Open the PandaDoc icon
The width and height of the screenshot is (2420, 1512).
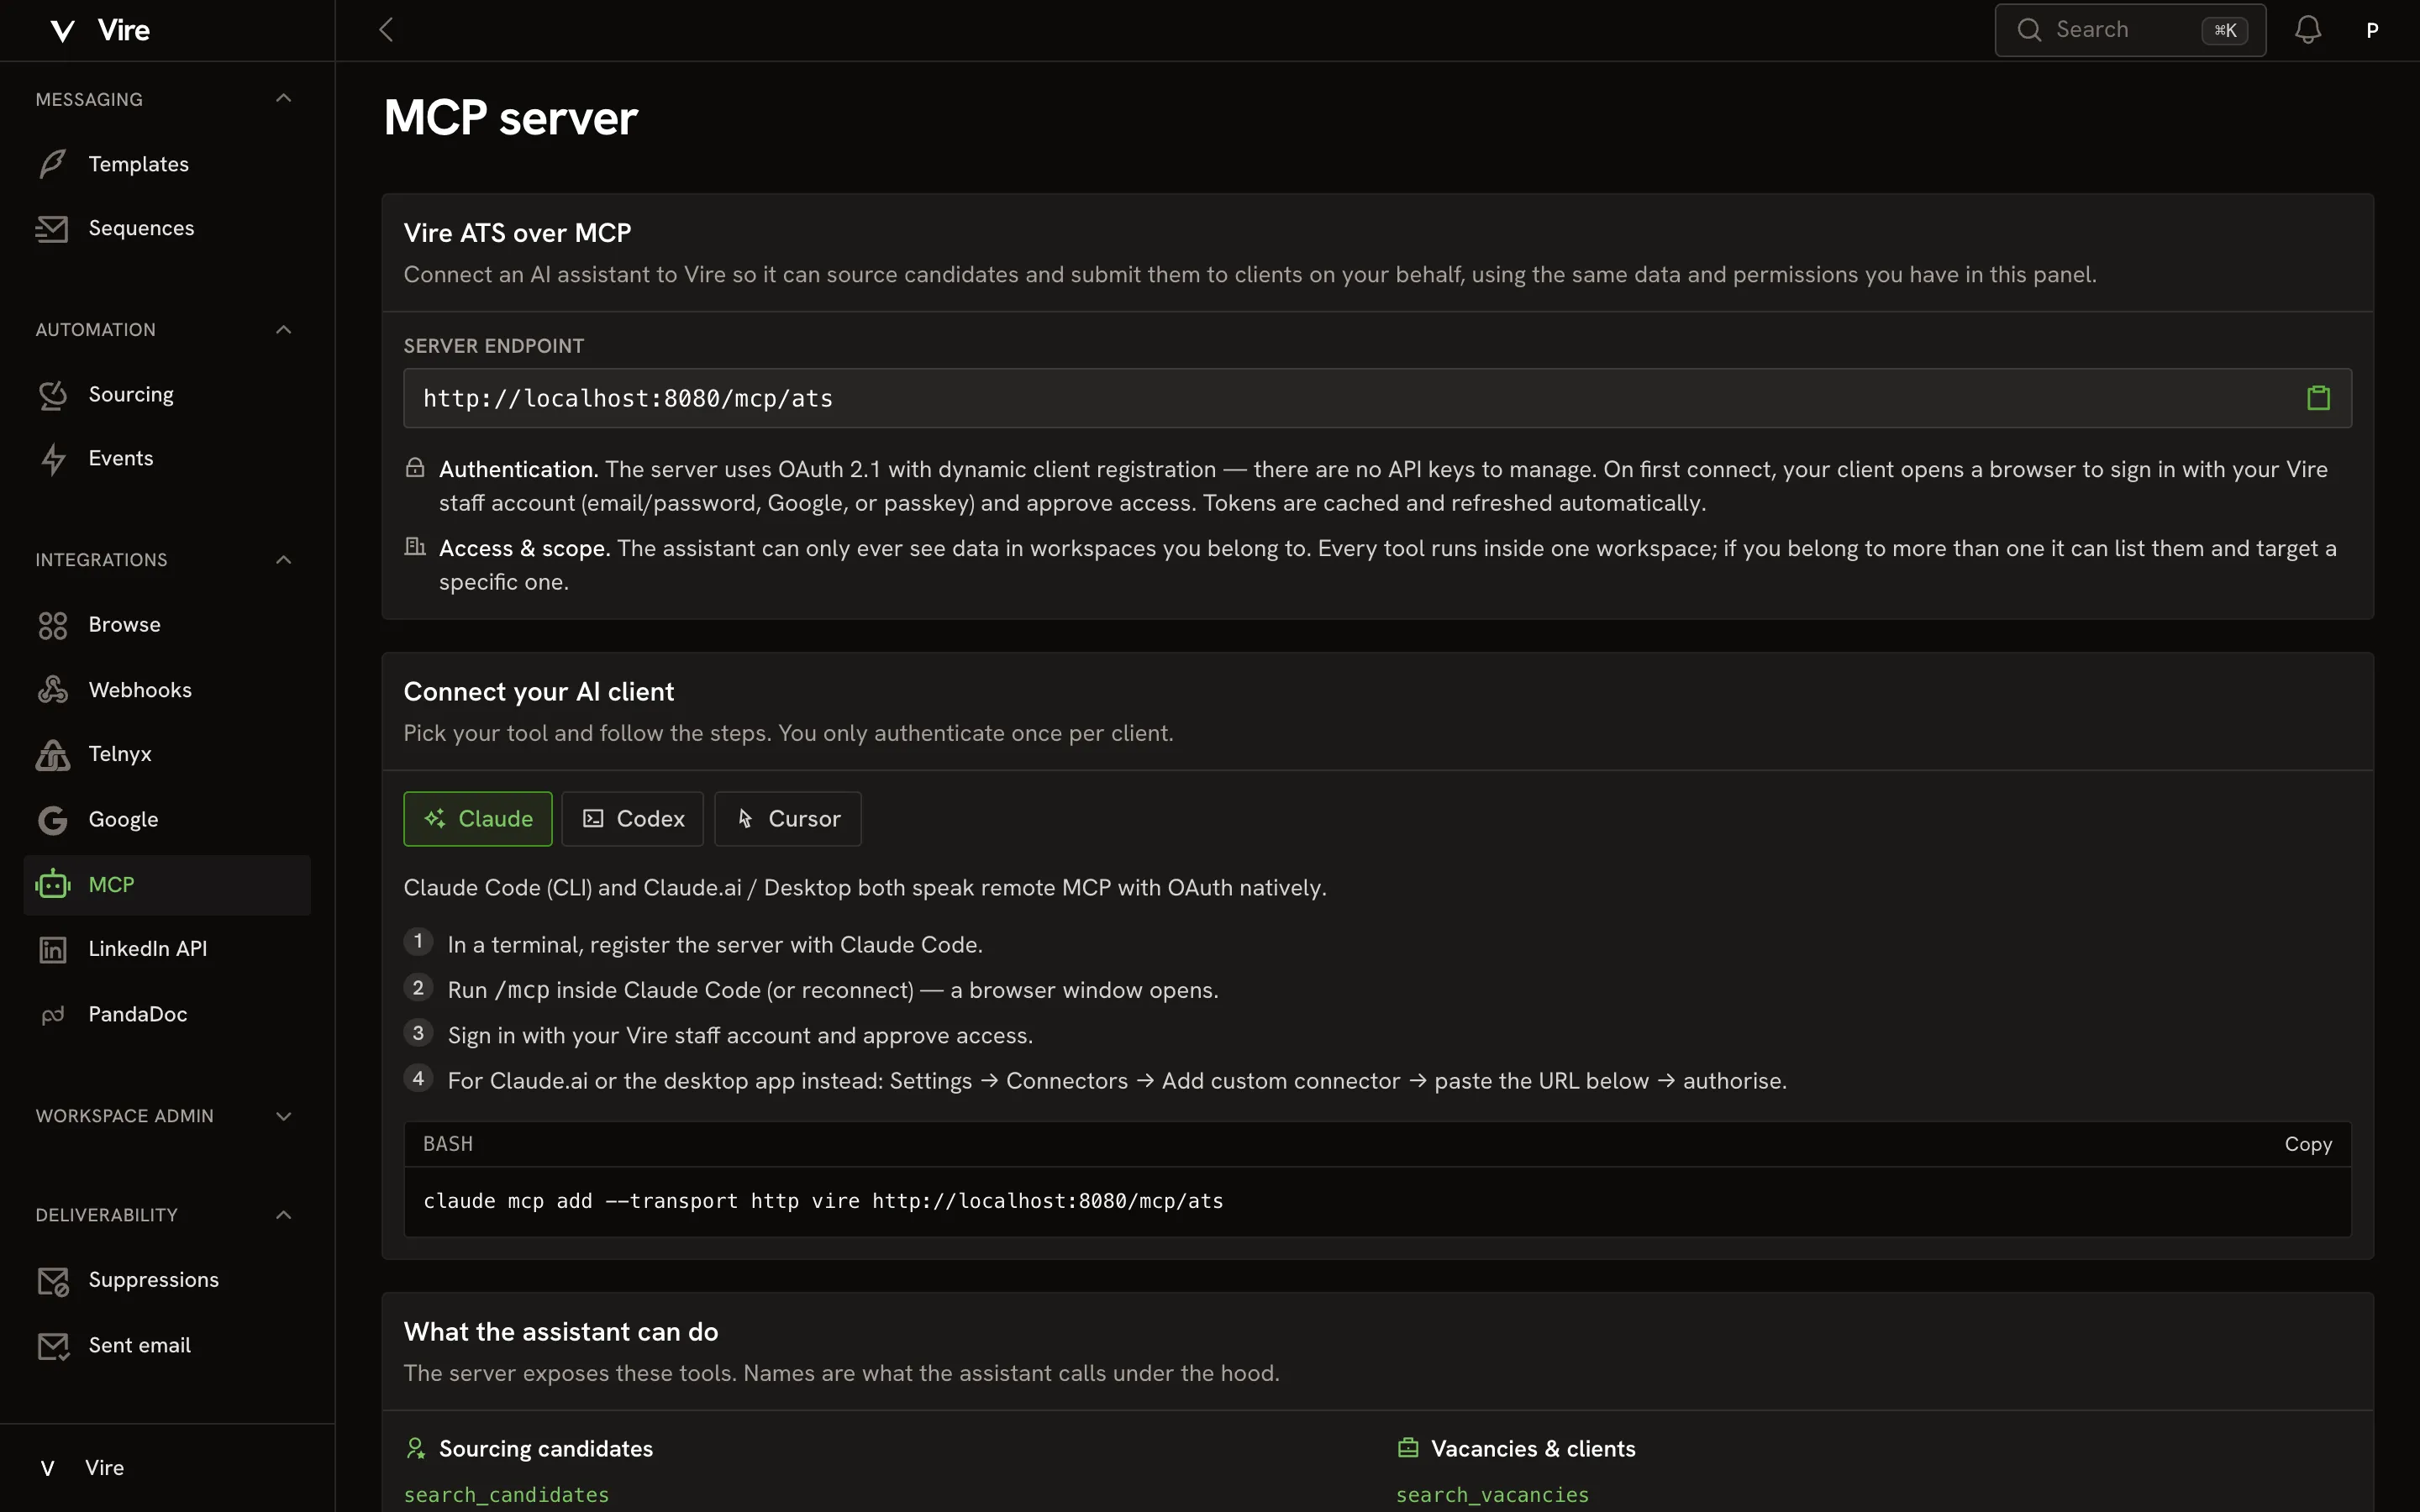(53, 1015)
